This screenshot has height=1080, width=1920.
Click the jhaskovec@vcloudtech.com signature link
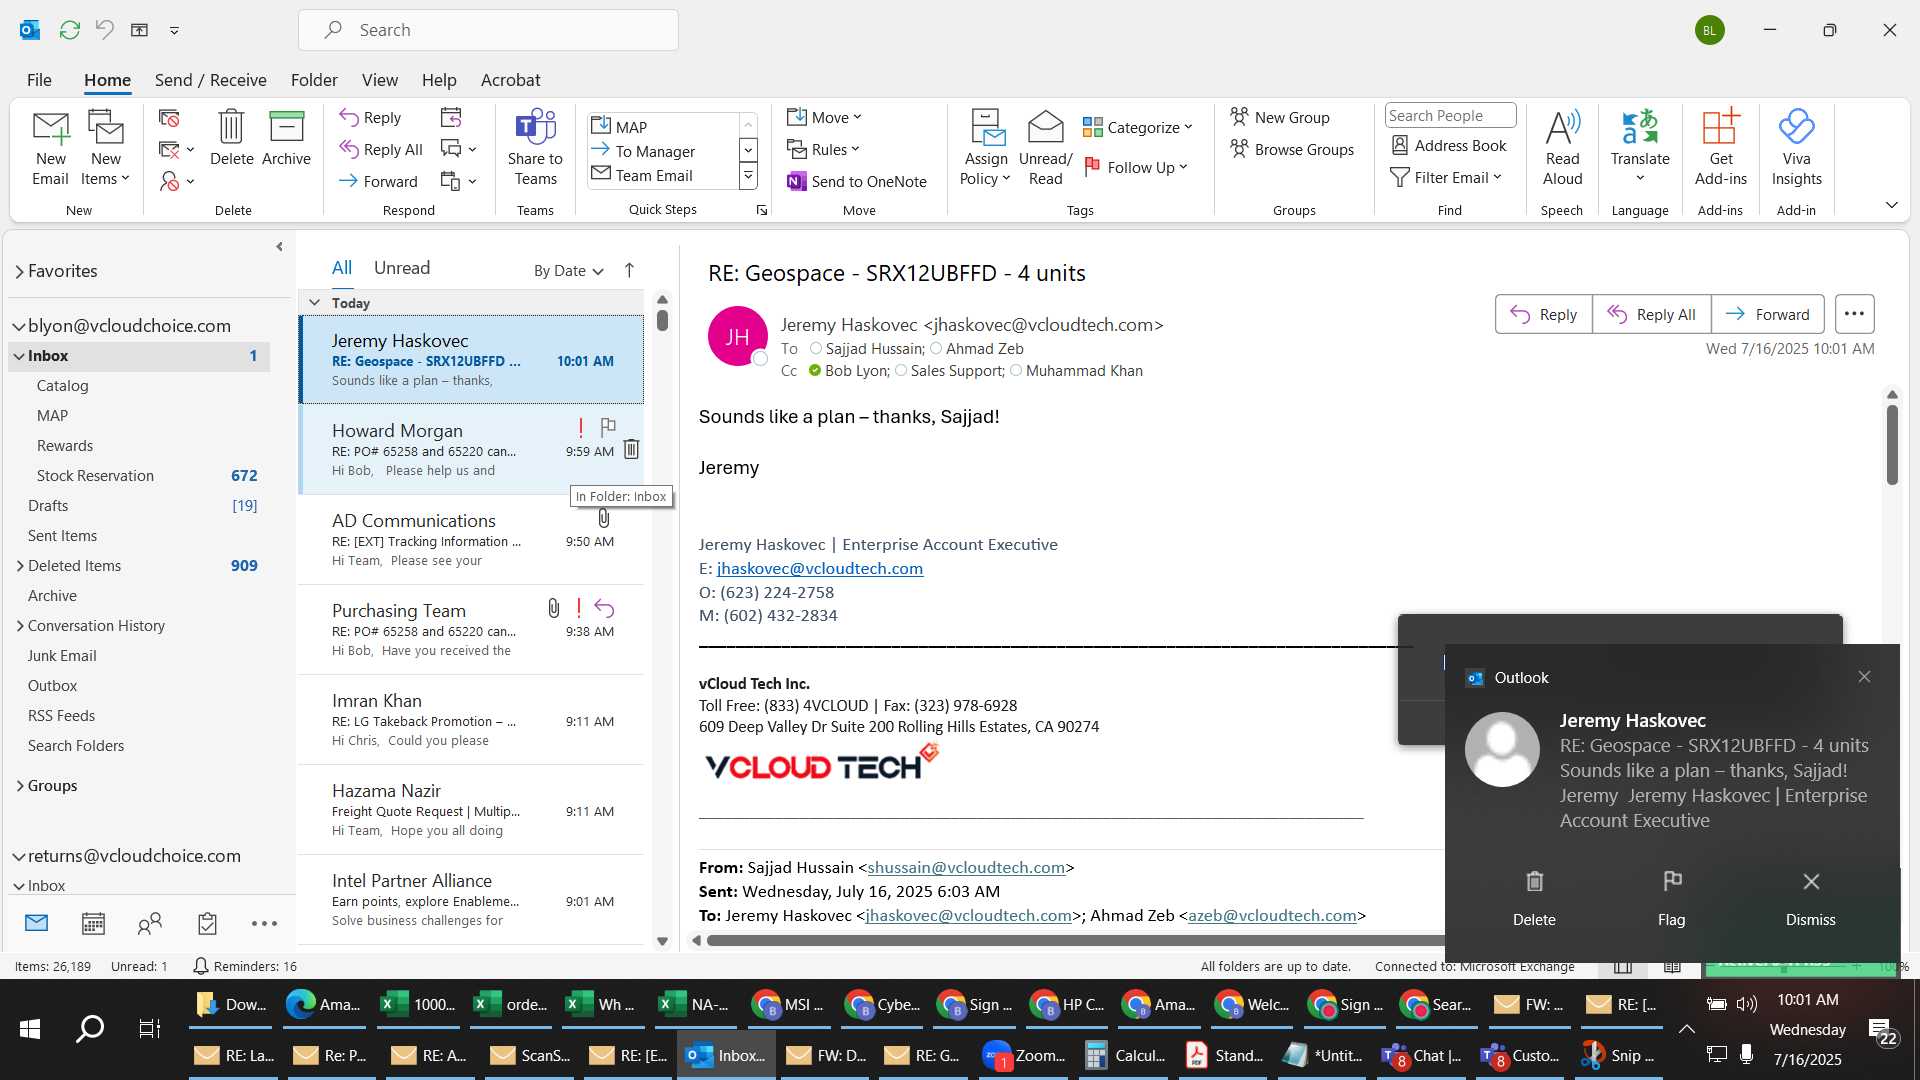coord(819,568)
